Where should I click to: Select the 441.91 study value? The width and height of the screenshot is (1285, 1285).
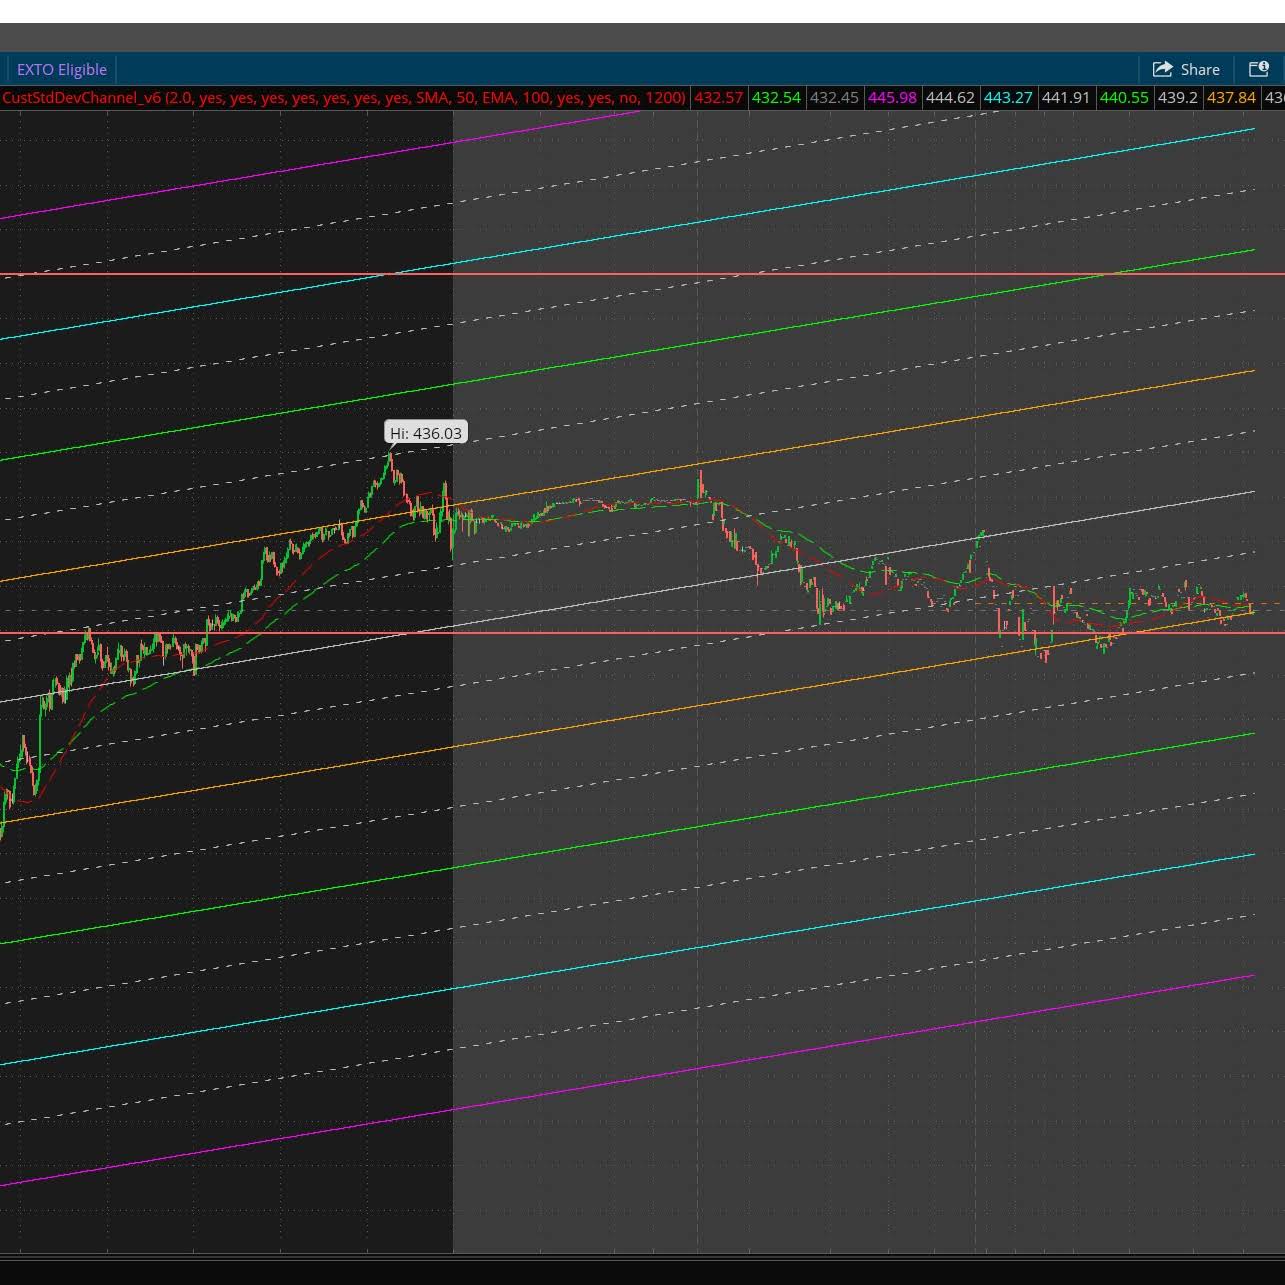[x=1066, y=98]
